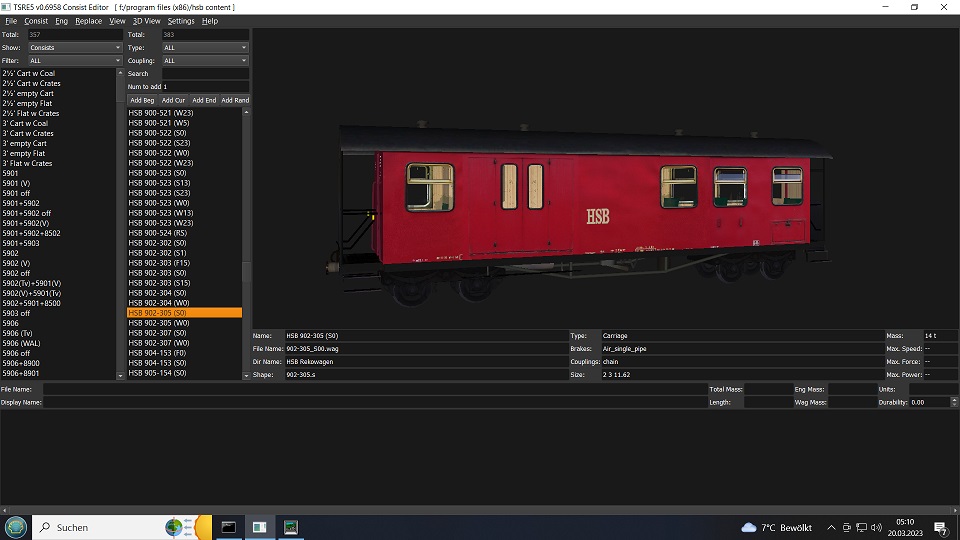This screenshot has width=960, height=540.
Task: Click the Durability value field
Action: (930, 402)
